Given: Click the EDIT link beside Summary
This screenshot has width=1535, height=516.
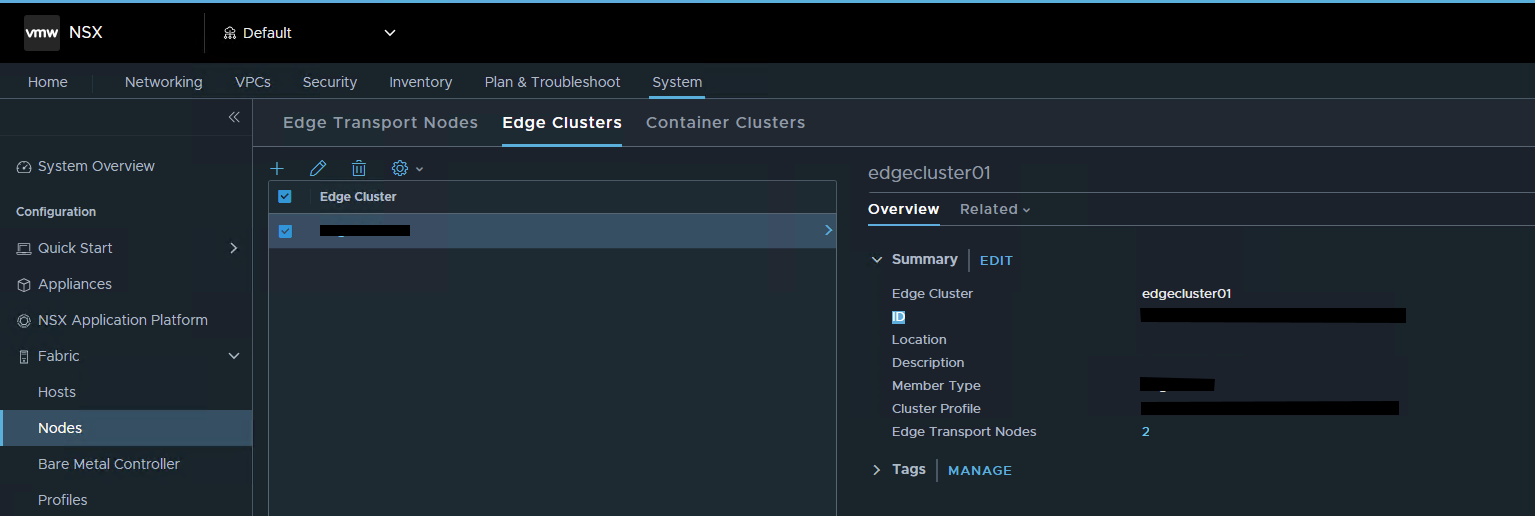Looking at the screenshot, I should click(x=996, y=260).
